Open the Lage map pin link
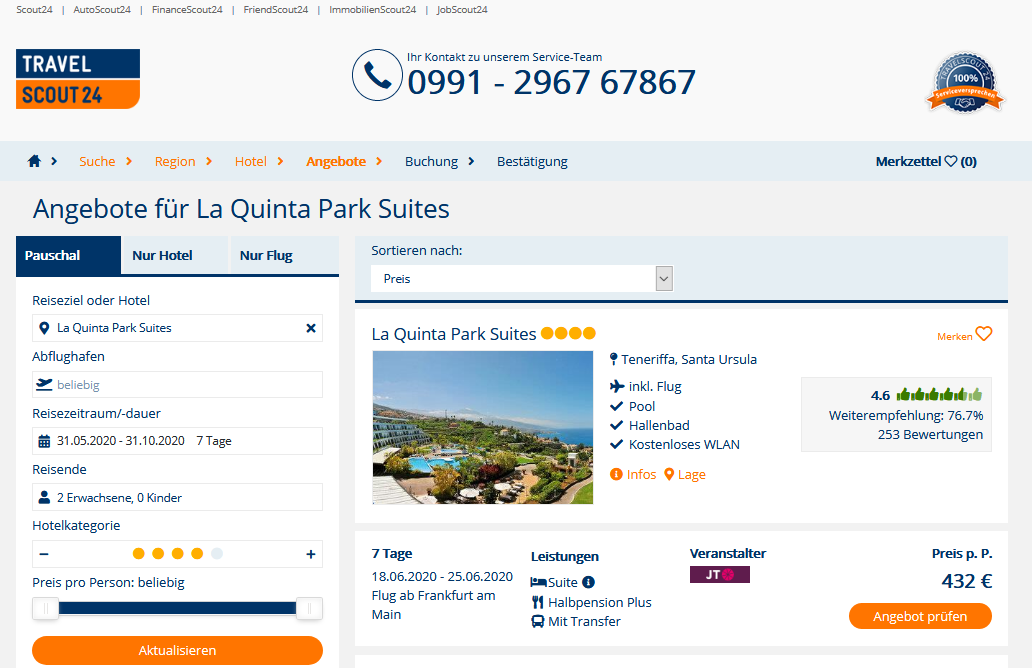This screenshot has height=668, width=1032. (x=684, y=475)
